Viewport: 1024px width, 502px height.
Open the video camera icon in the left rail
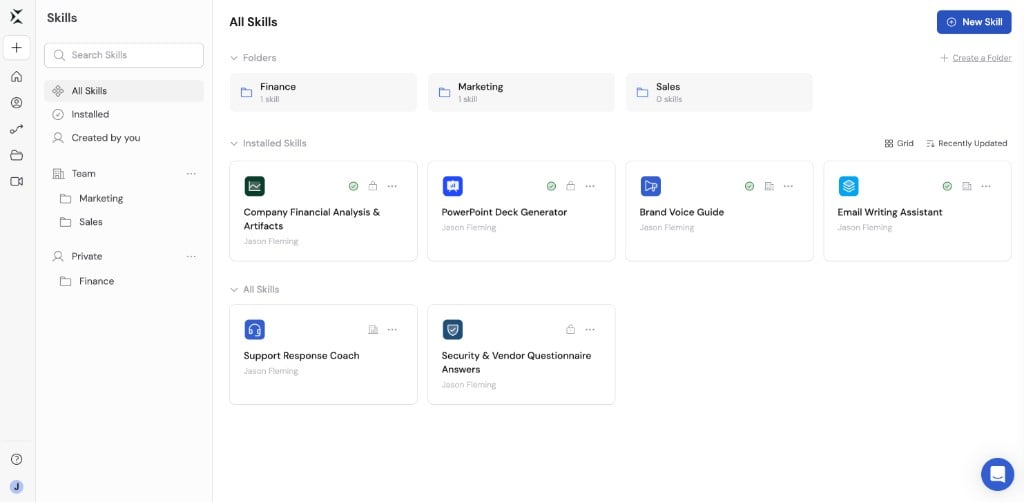point(17,181)
